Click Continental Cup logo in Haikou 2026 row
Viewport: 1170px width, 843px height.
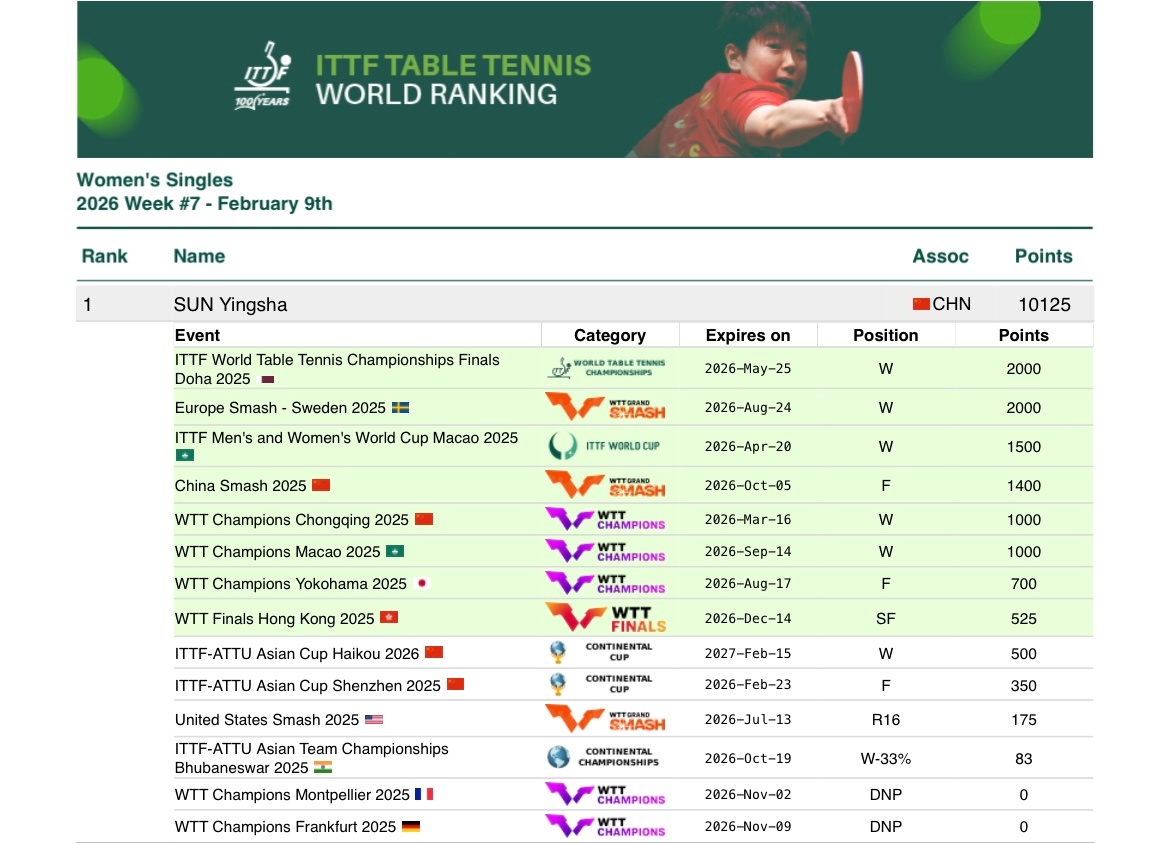601,653
